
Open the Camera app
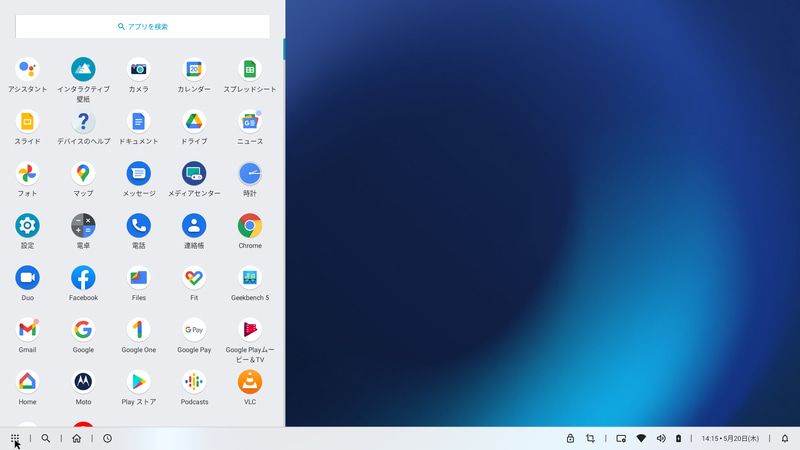pyautogui.click(x=138, y=69)
